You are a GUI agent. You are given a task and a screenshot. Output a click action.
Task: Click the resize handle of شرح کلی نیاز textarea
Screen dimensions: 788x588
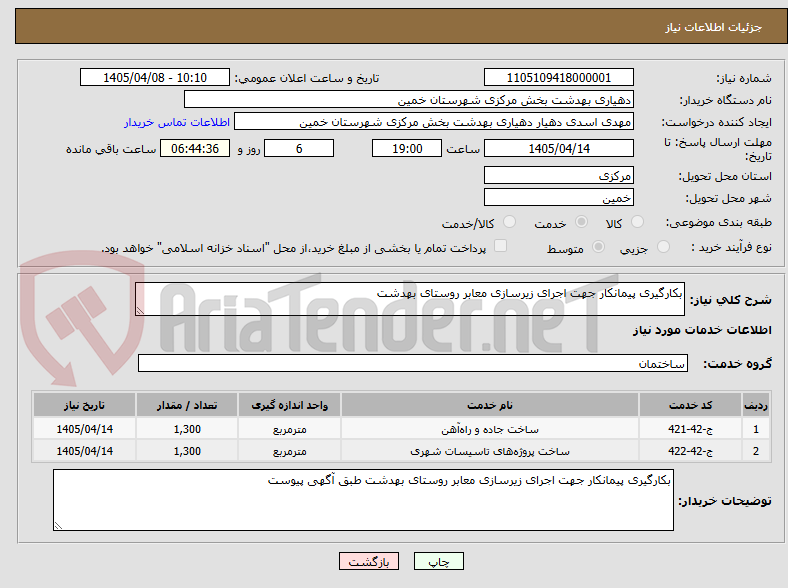pos(140,311)
